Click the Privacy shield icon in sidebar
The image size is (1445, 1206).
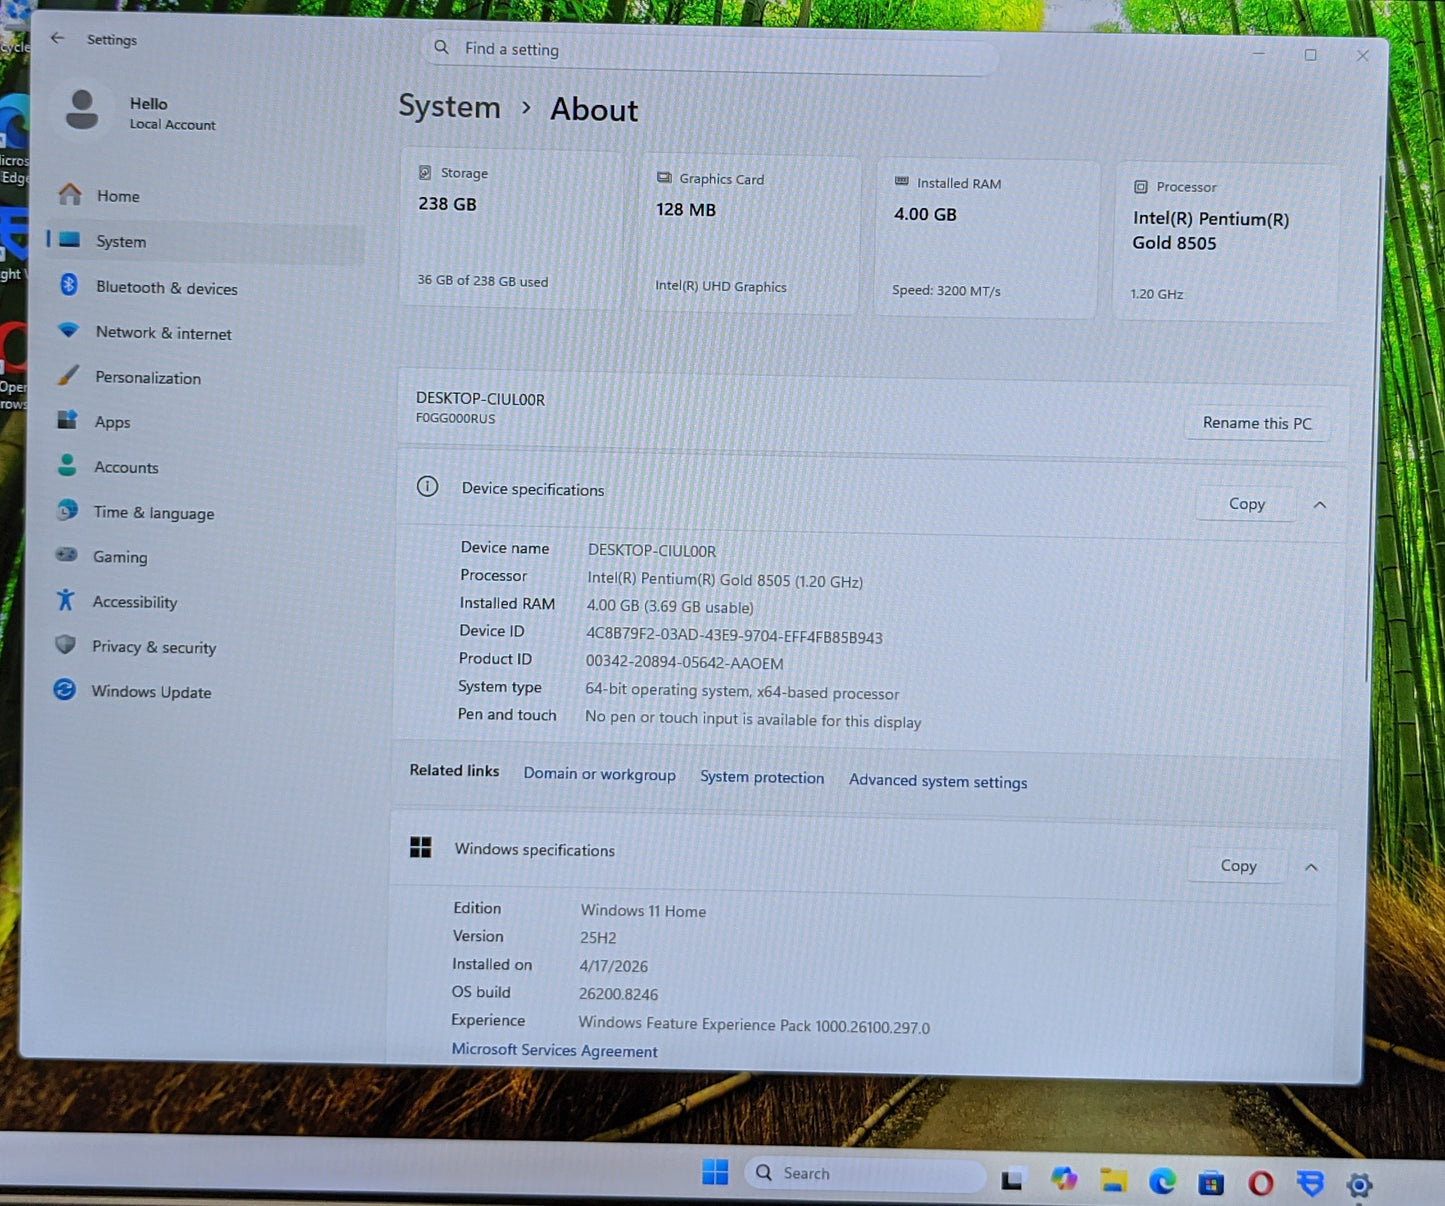65,644
